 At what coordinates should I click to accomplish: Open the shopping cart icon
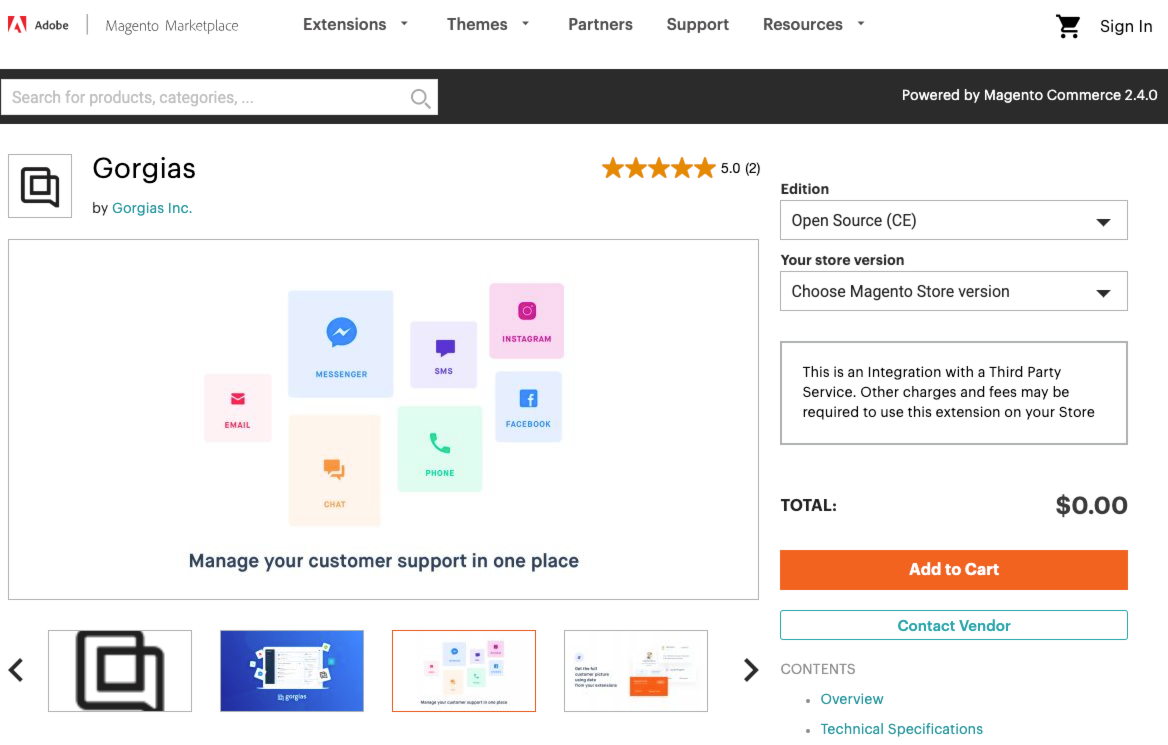(1067, 26)
